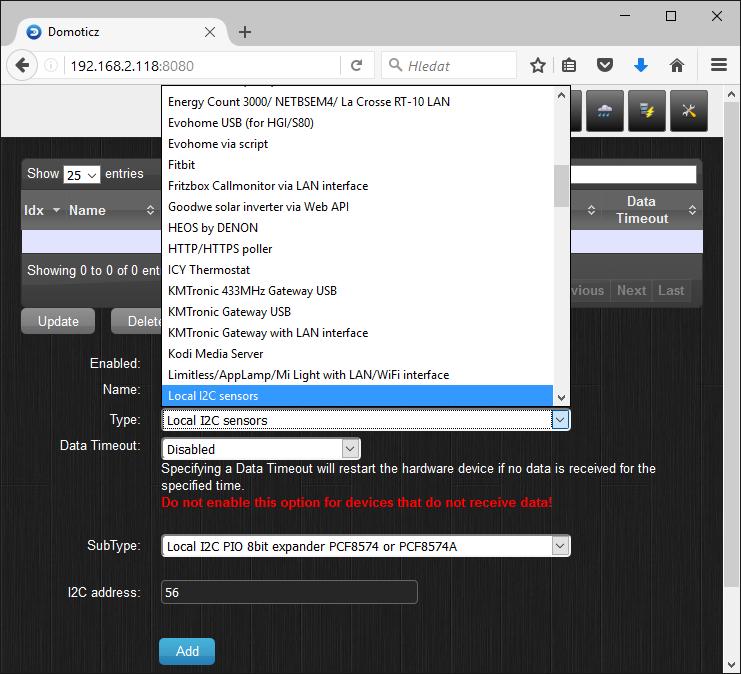The width and height of the screenshot is (741, 674).
Task: Sort table by Name column
Action: click(112, 210)
